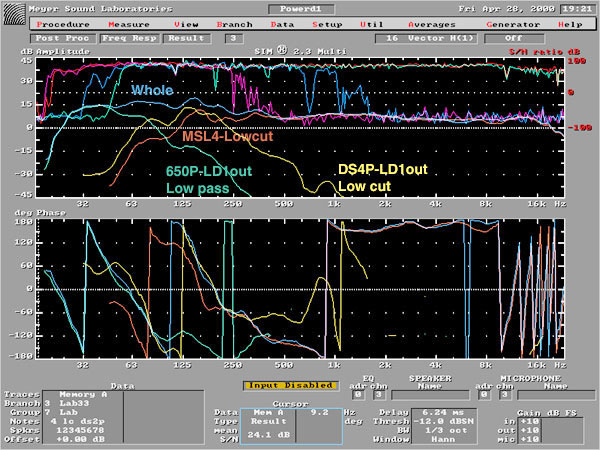Click the S/N ratio dB axis label

pyautogui.click(x=544, y=52)
